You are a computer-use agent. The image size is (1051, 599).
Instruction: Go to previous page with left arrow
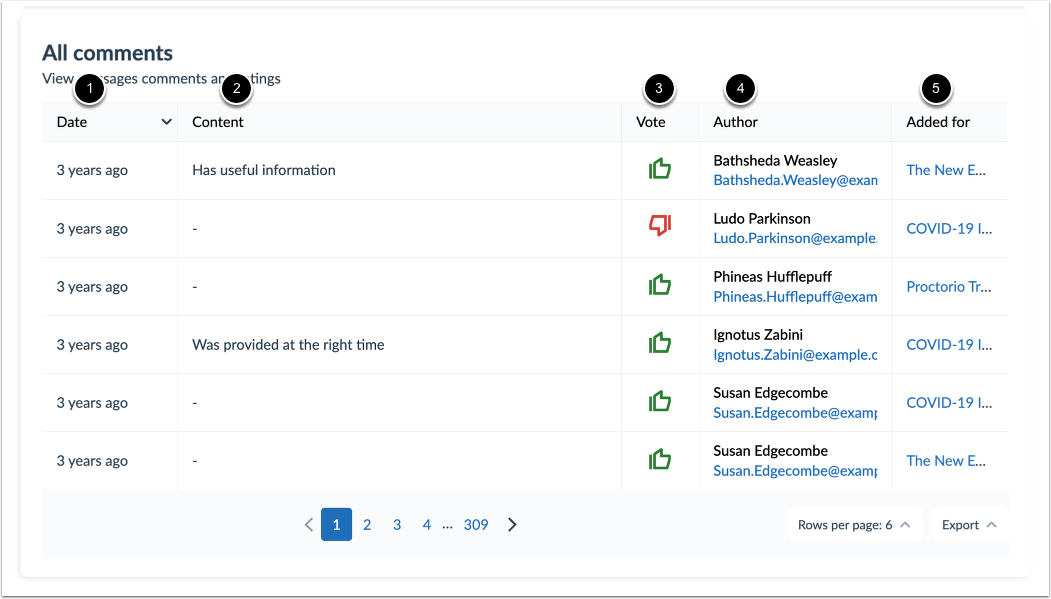coord(309,525)
